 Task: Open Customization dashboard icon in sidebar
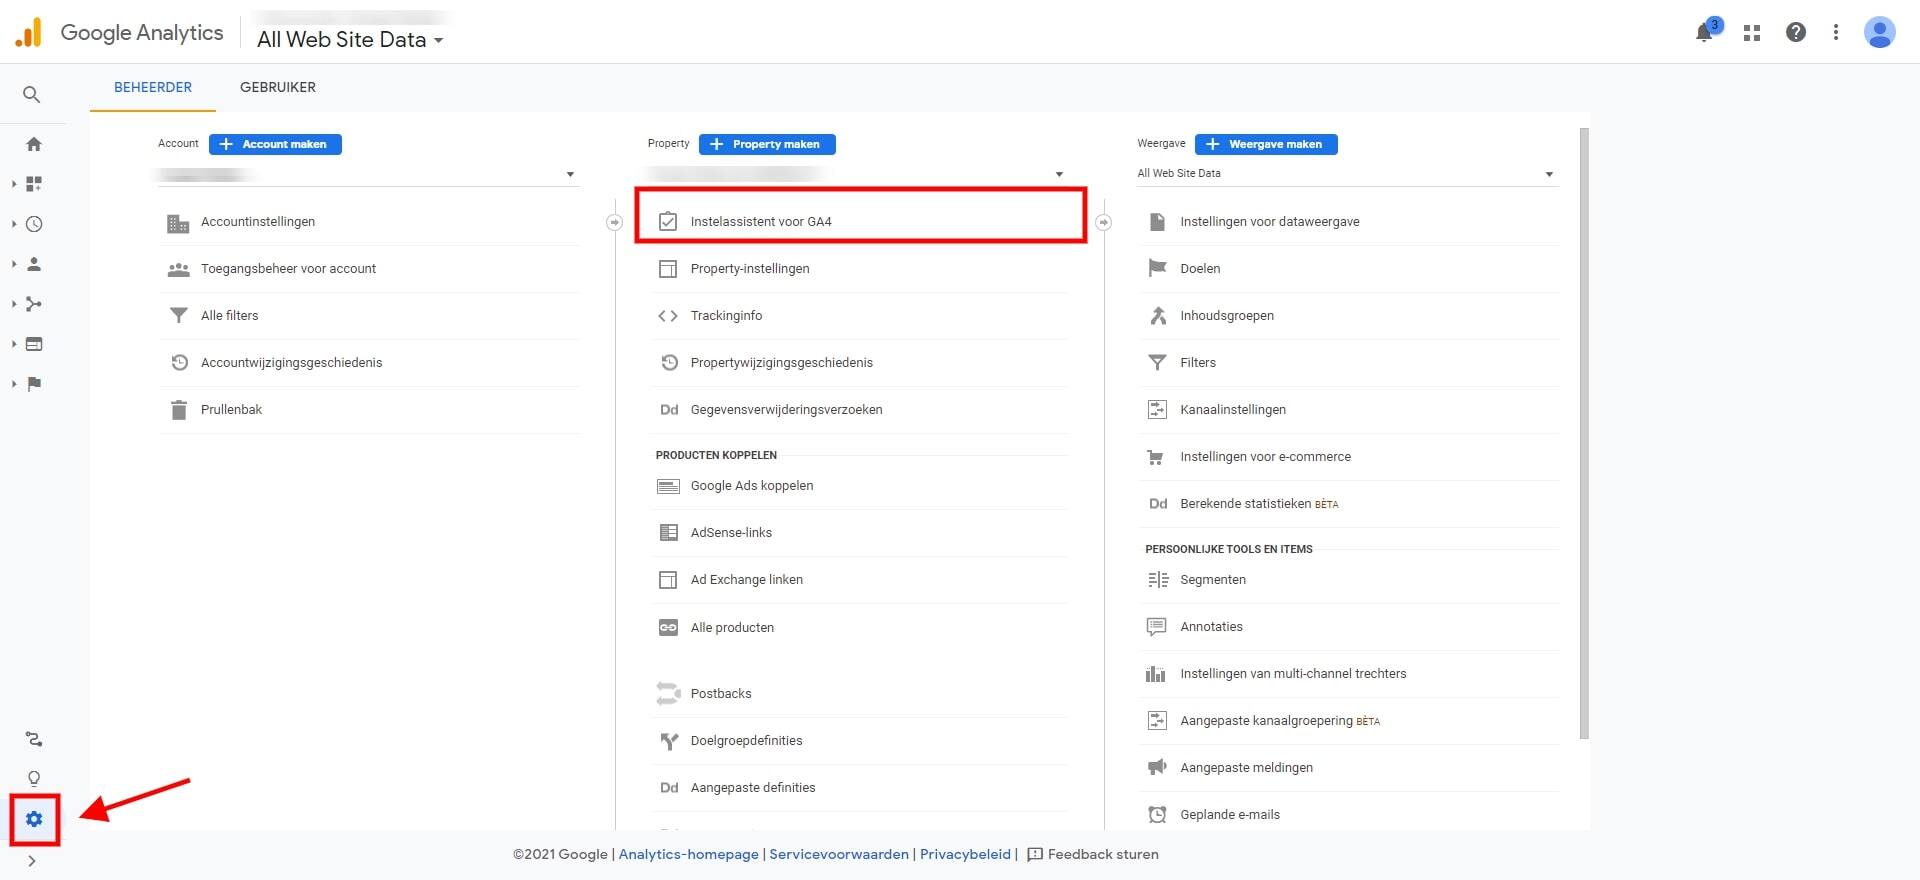34,184
